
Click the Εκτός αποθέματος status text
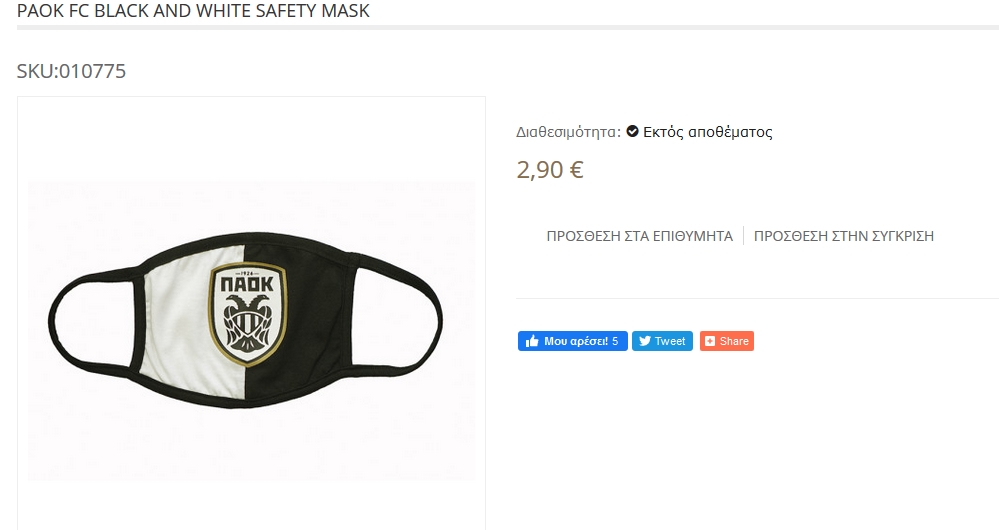(x=708, y=132)
